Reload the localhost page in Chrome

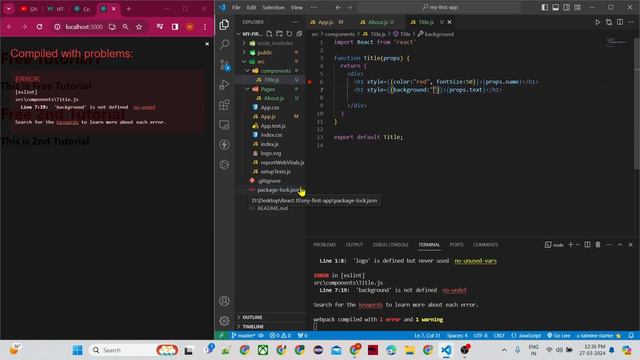[x=39, y=27]
